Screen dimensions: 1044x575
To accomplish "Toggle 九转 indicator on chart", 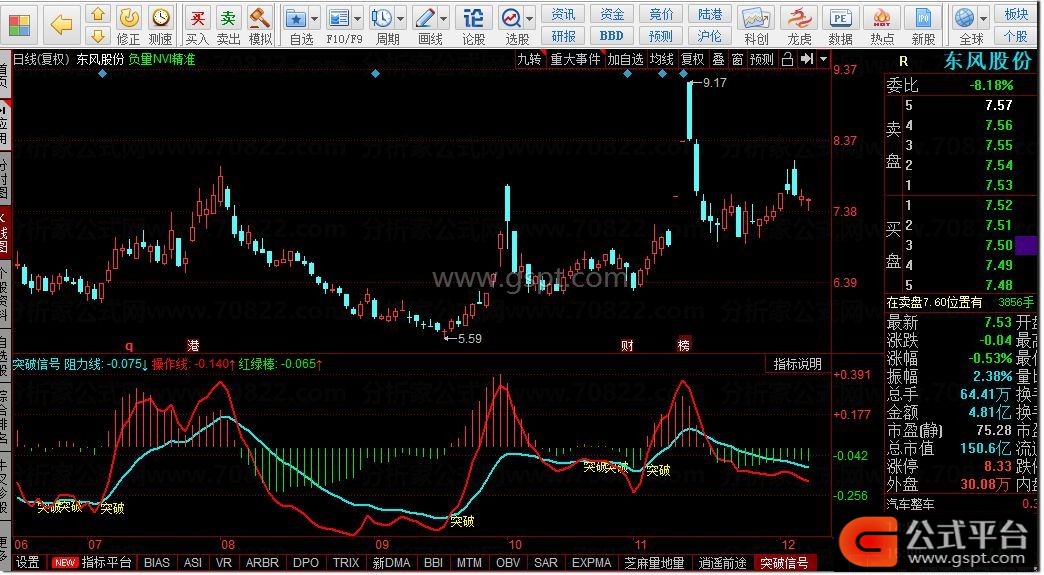I will coord(530,59).
